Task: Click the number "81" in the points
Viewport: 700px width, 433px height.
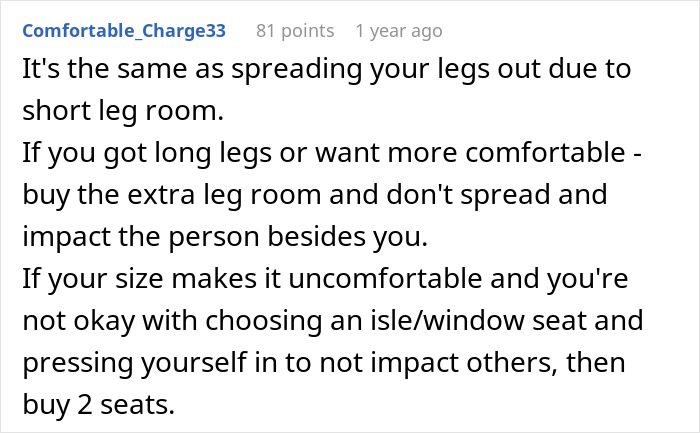Action: [267, 31]
